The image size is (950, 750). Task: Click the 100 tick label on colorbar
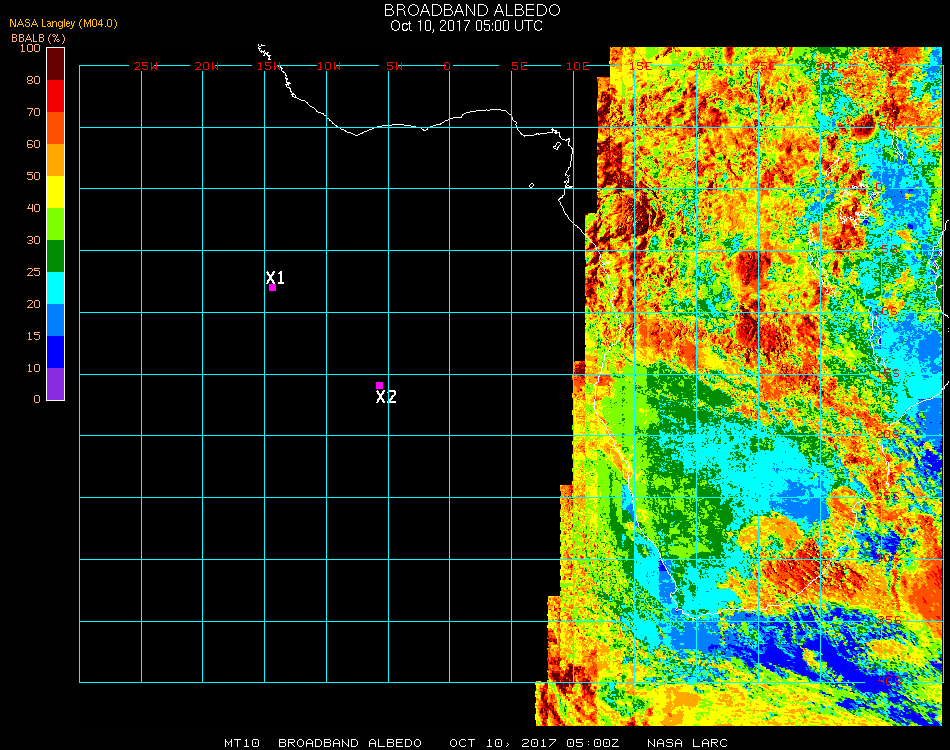pyautogui.click(x=30, y=48)
